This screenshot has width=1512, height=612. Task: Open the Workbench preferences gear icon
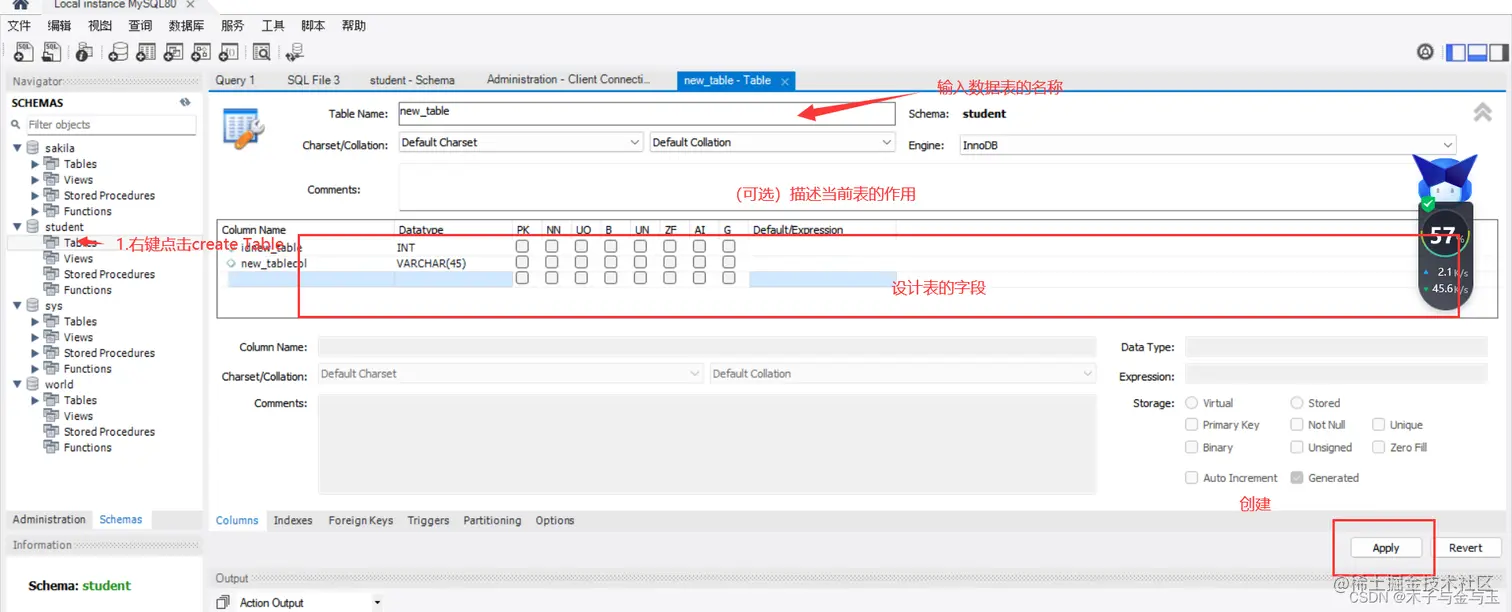tap(1426, 52)
